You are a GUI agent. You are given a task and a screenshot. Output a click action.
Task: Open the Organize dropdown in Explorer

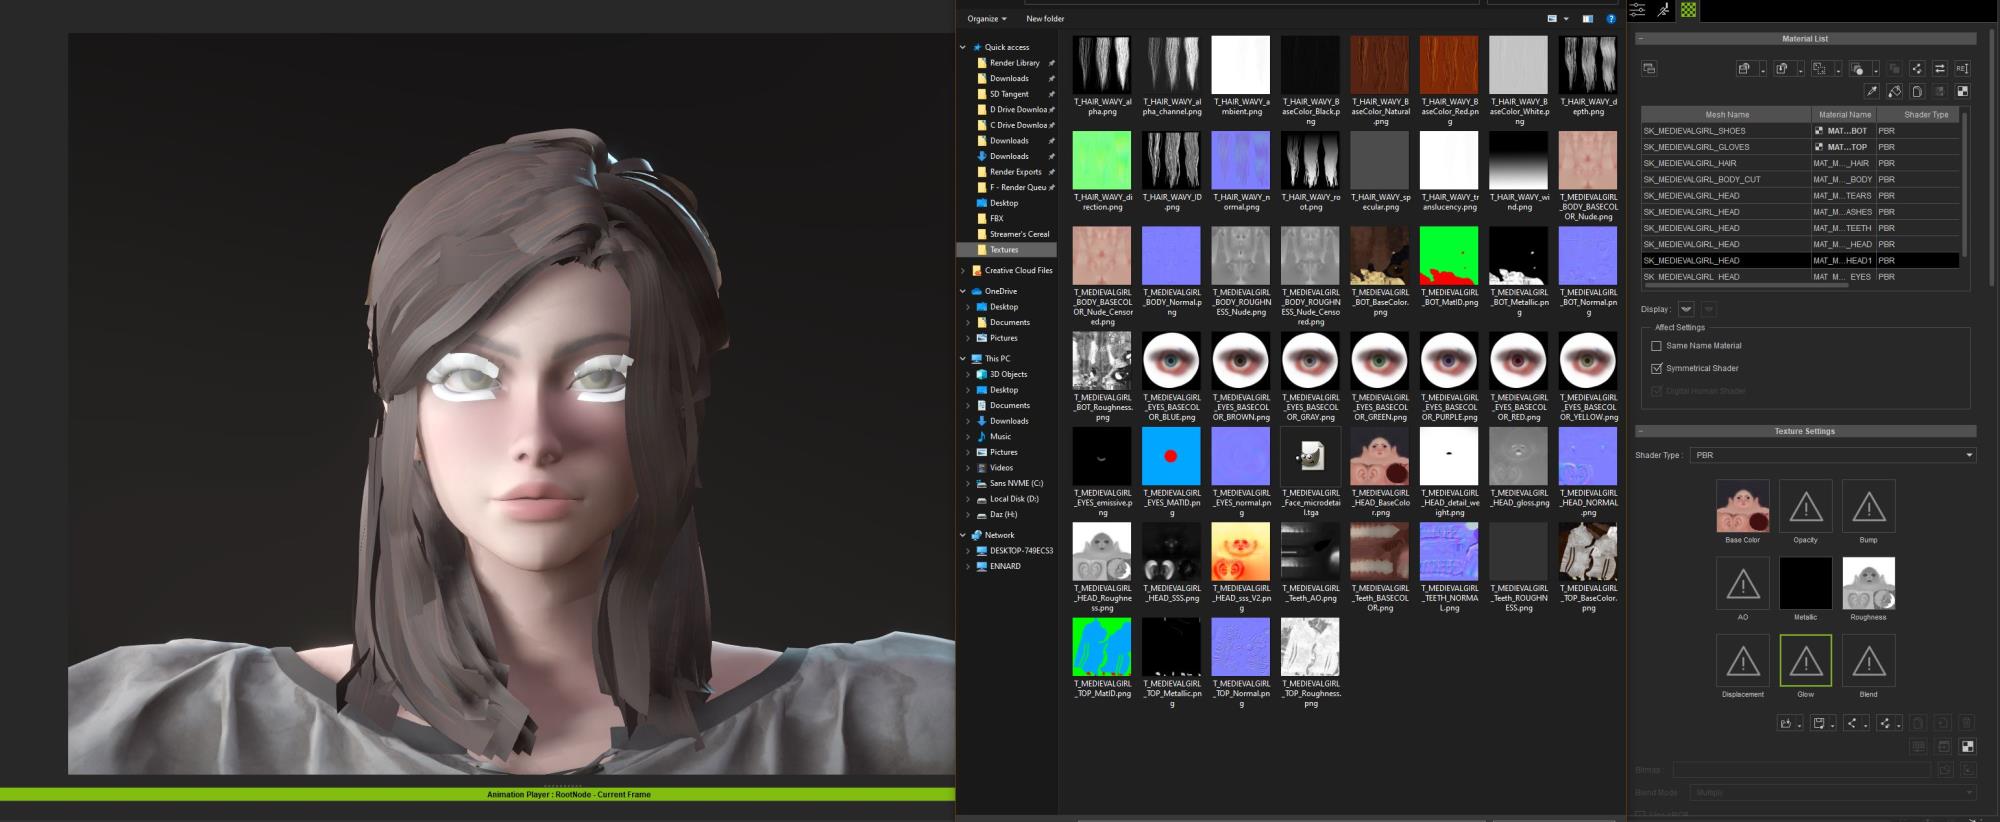tap(986, 19)
